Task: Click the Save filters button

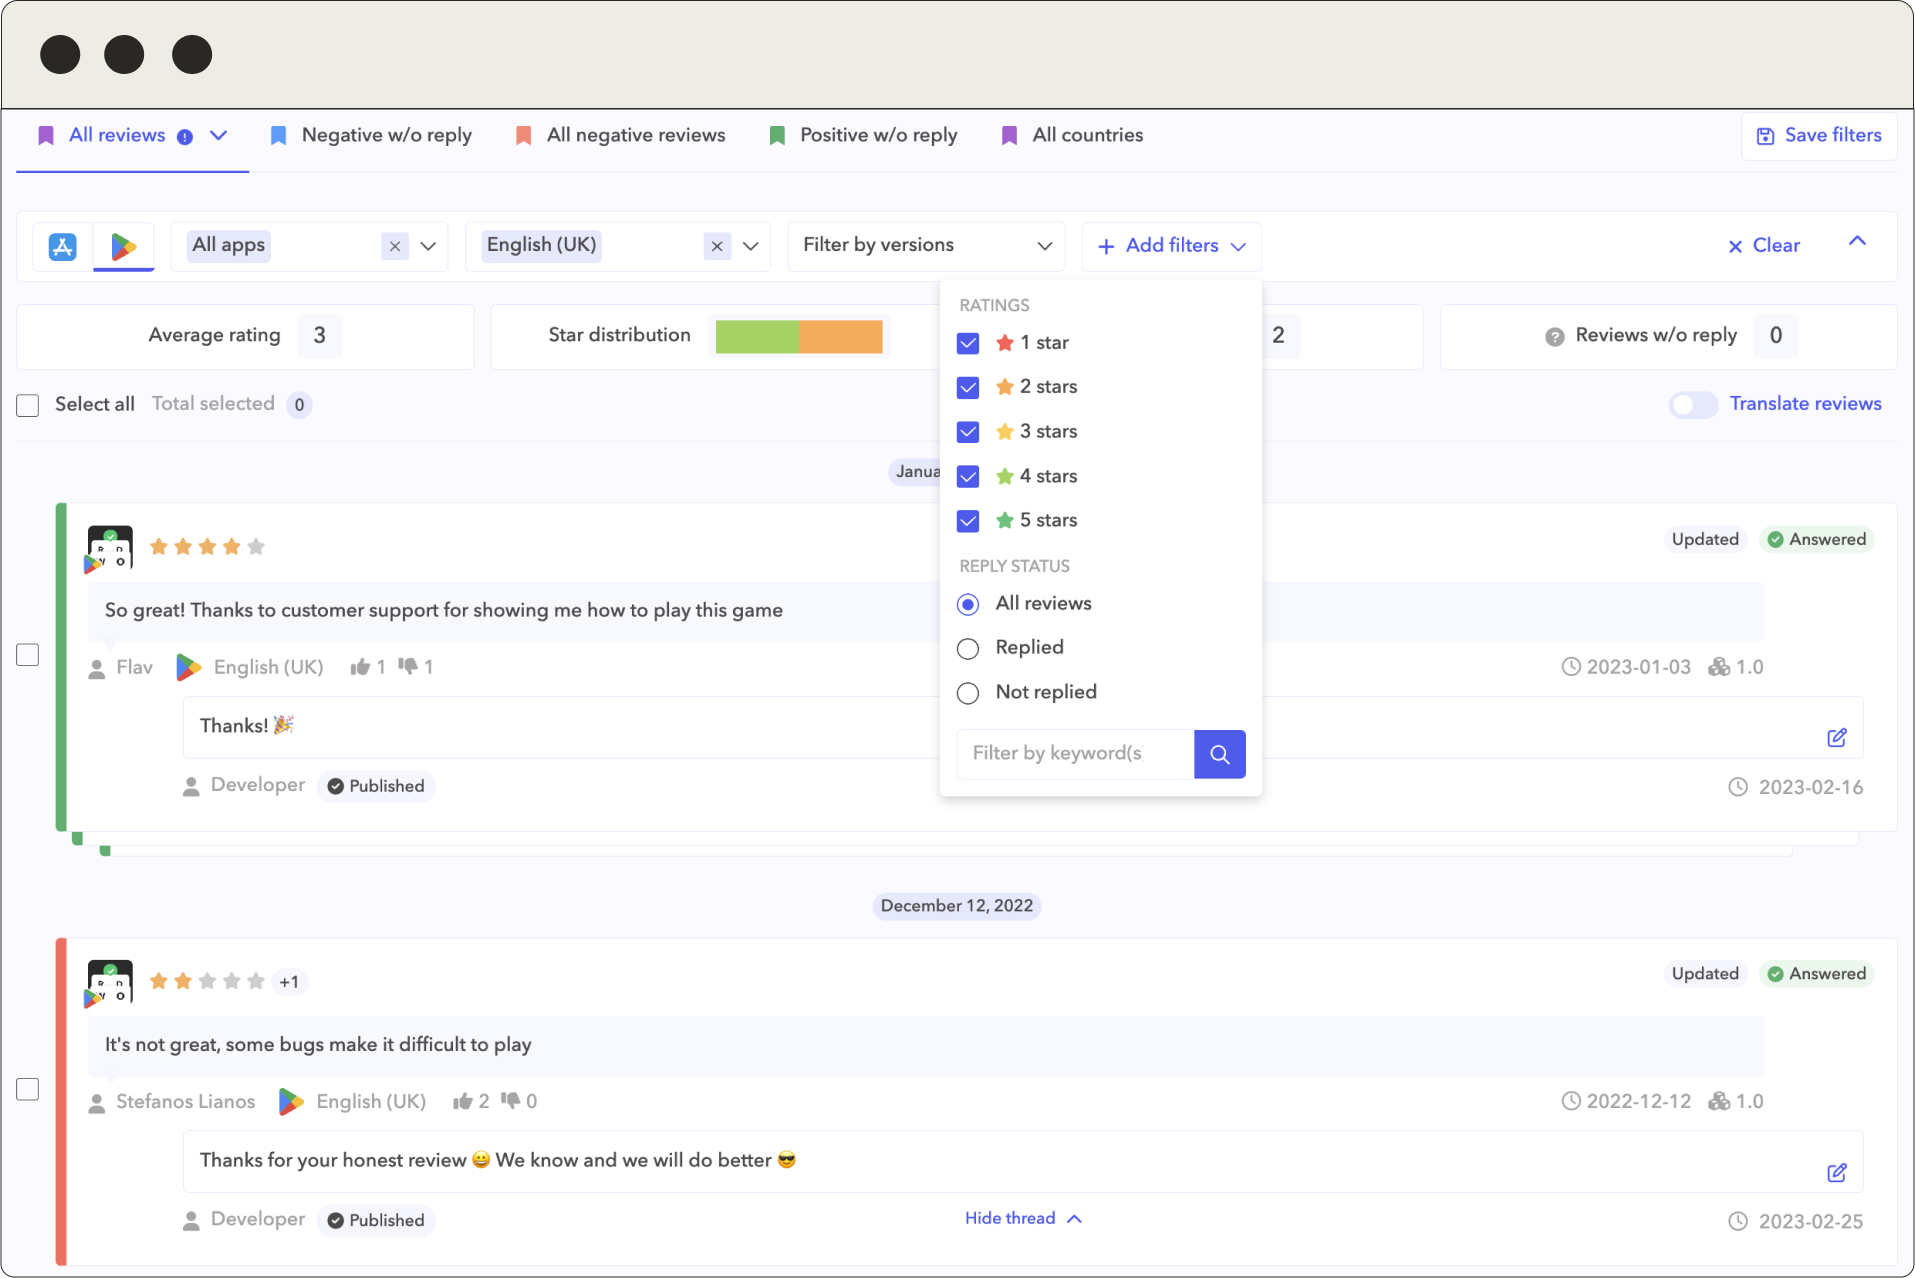Action: pyautogui.click(x=1819, y=135)
